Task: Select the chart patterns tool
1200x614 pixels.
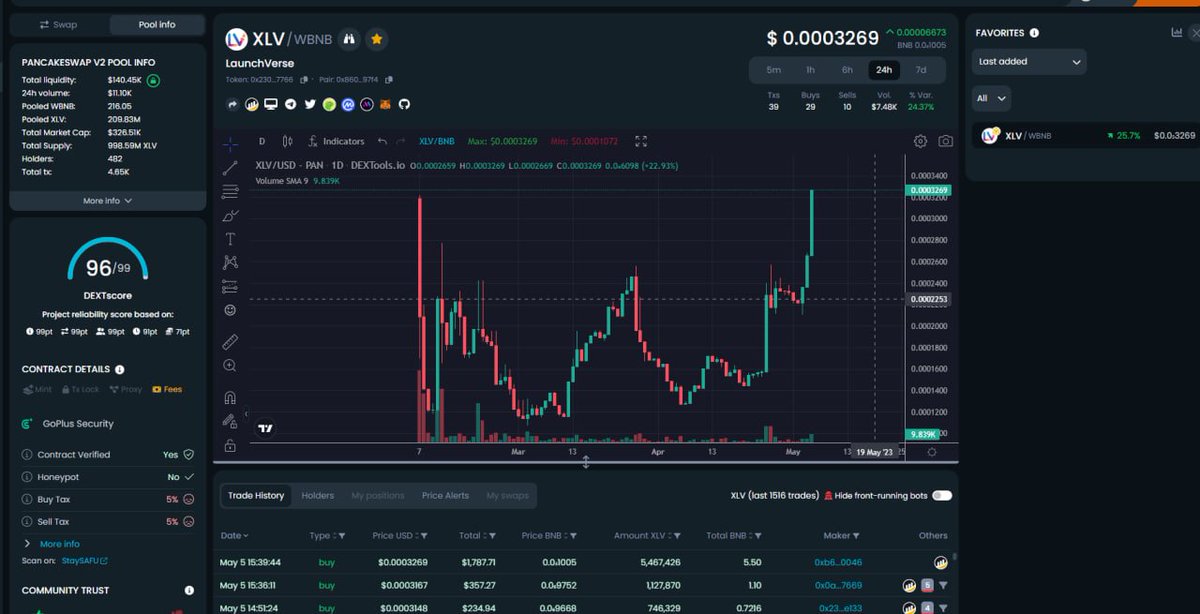Action: pos(230,262)
